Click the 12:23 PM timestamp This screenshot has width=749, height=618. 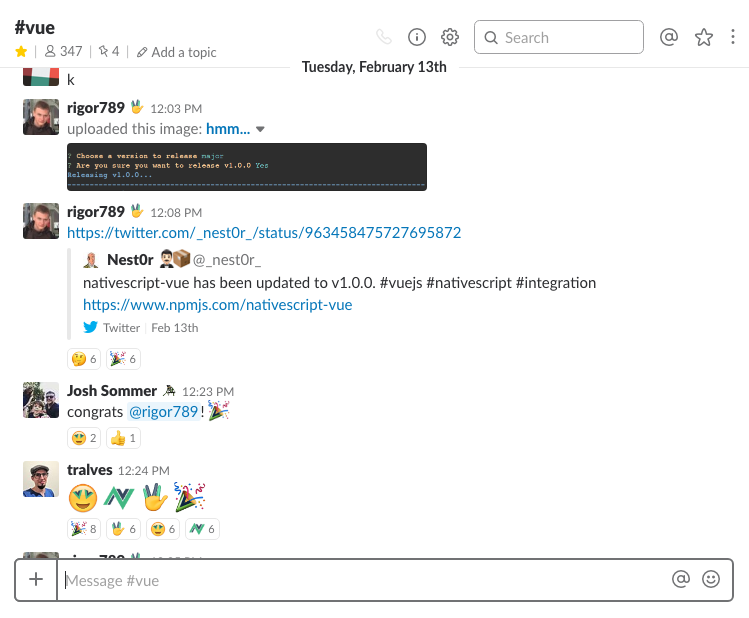click(x=208, y=392)
